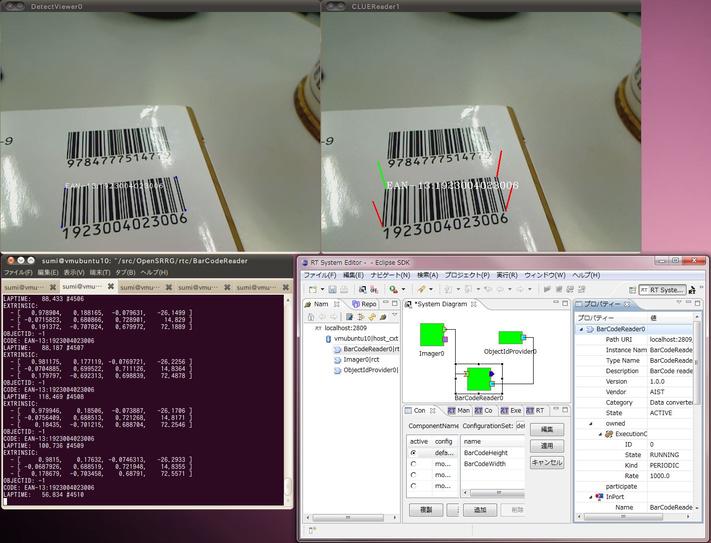This screenshot has height=543, width=711.
Task: Collapse the BarCodeReader0 node in properties
Action: pos(581,330)
